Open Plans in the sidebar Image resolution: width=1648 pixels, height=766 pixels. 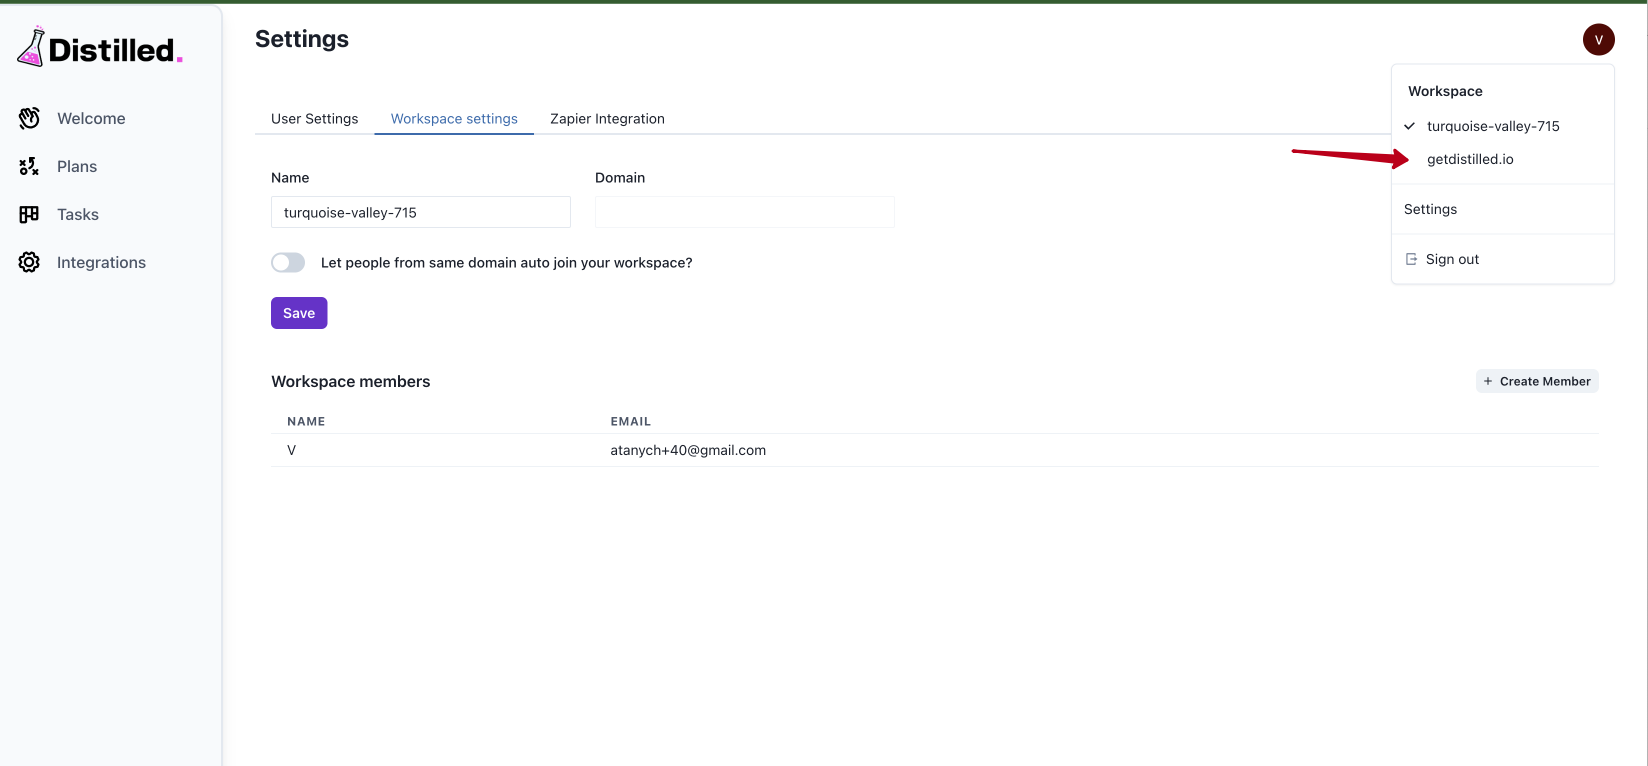[77, 166]
